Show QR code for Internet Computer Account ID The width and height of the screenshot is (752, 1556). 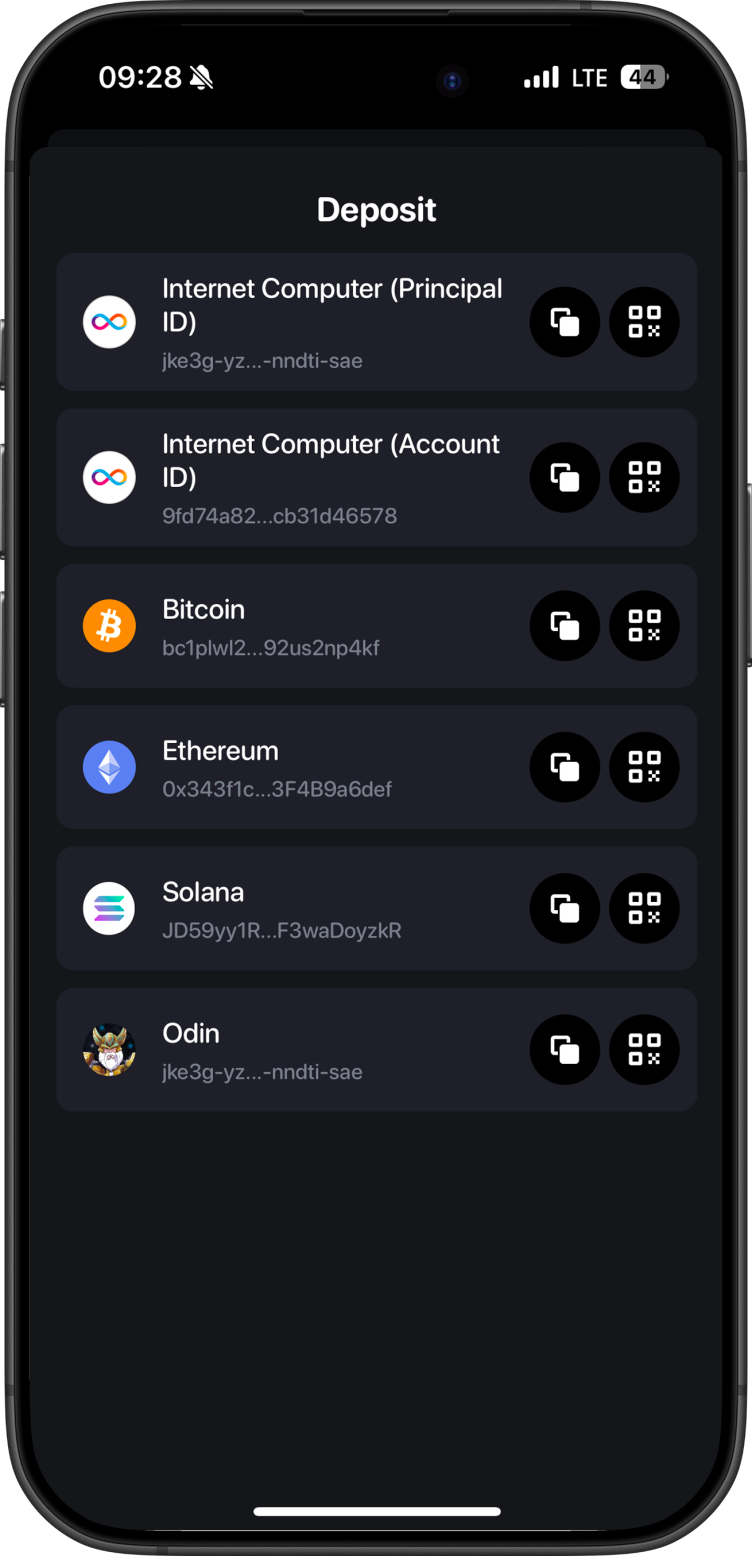point(644,477)
